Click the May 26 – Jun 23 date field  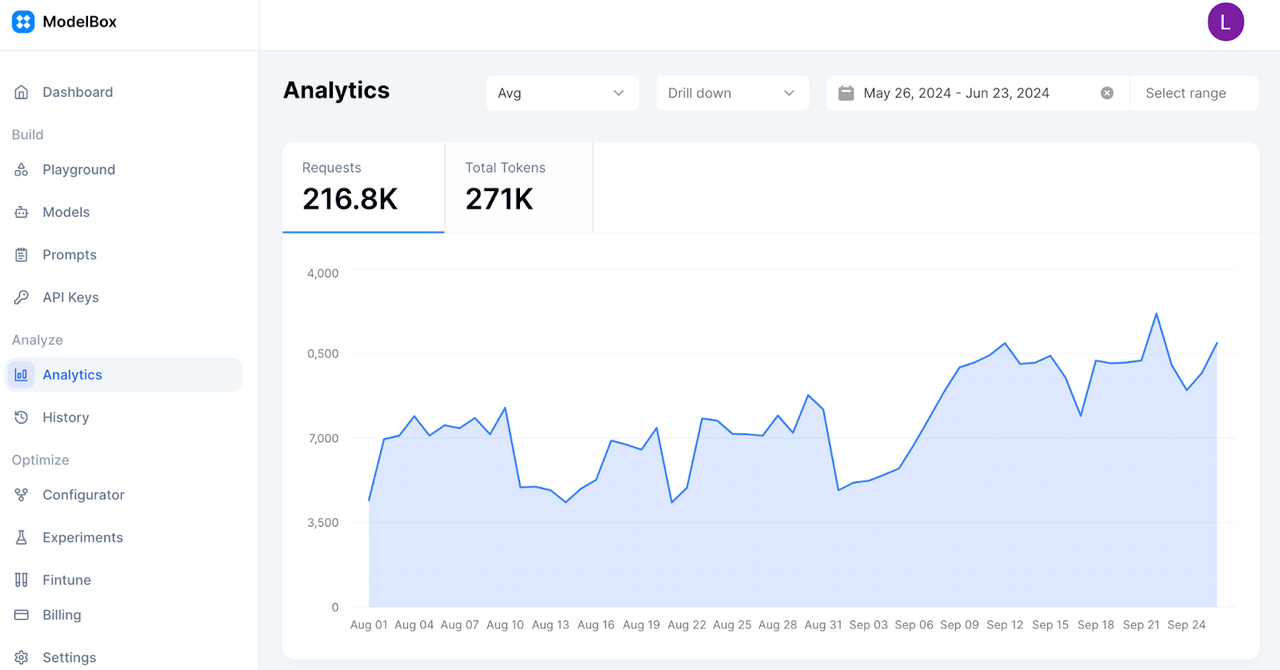click(956, 93)
